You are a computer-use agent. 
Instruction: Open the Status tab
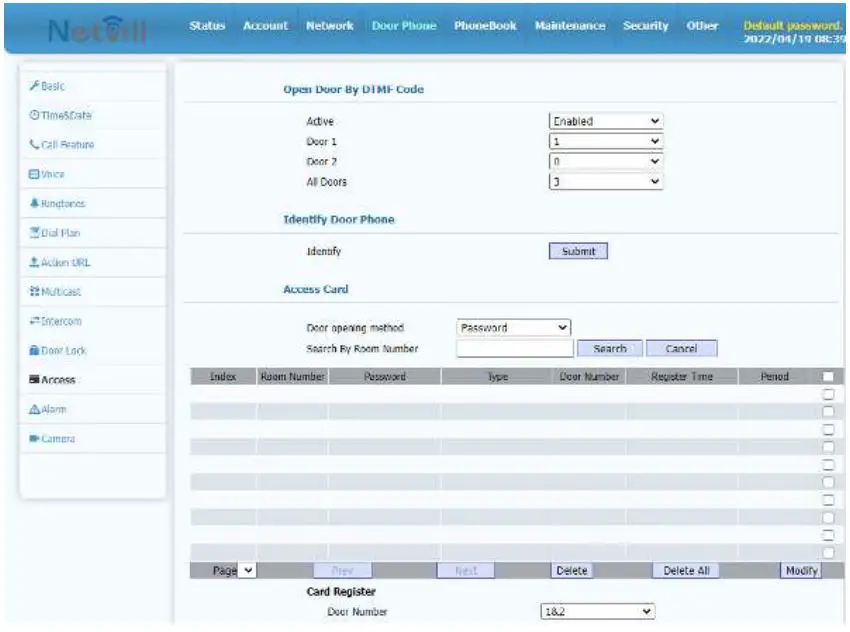click(207, 25)
